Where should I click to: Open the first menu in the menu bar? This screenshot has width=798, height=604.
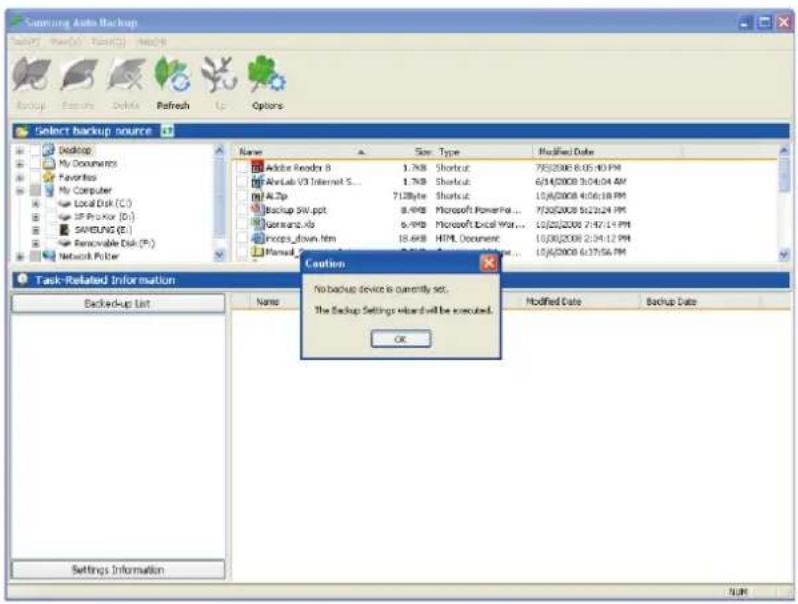pyautogui.click(x=25, y=42)
